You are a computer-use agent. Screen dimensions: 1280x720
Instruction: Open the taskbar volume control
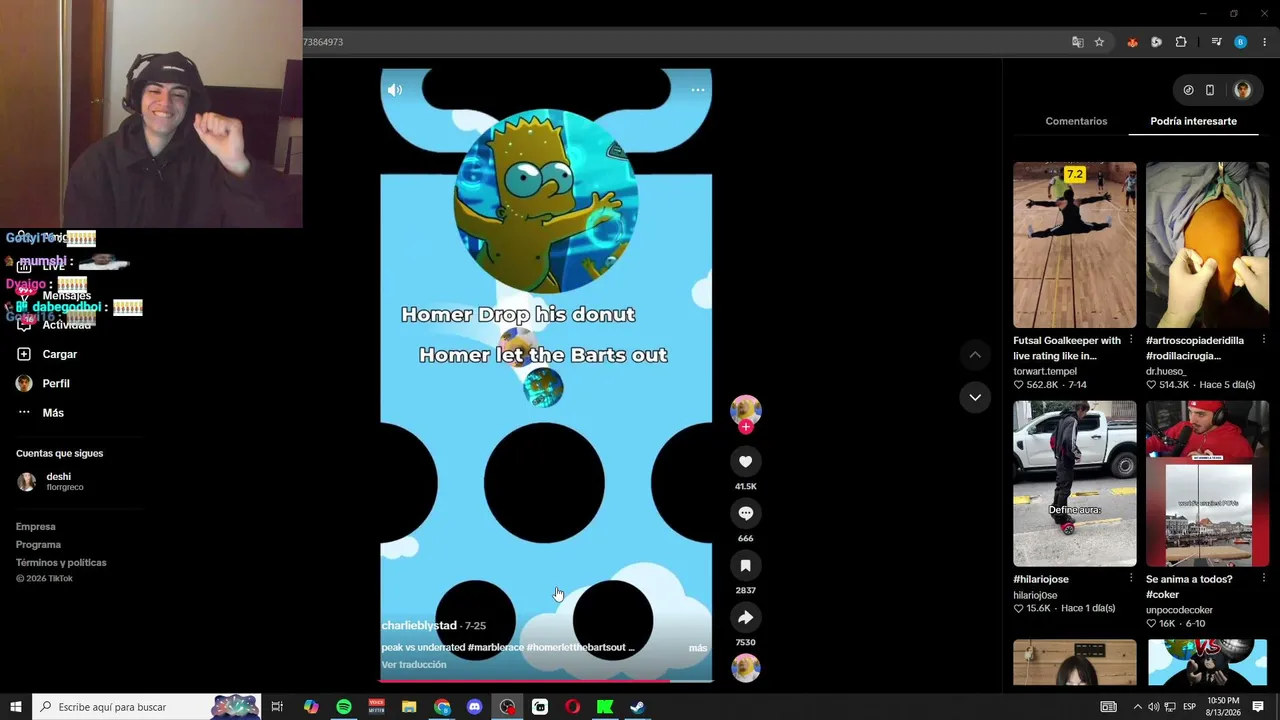pos(1153,707)
